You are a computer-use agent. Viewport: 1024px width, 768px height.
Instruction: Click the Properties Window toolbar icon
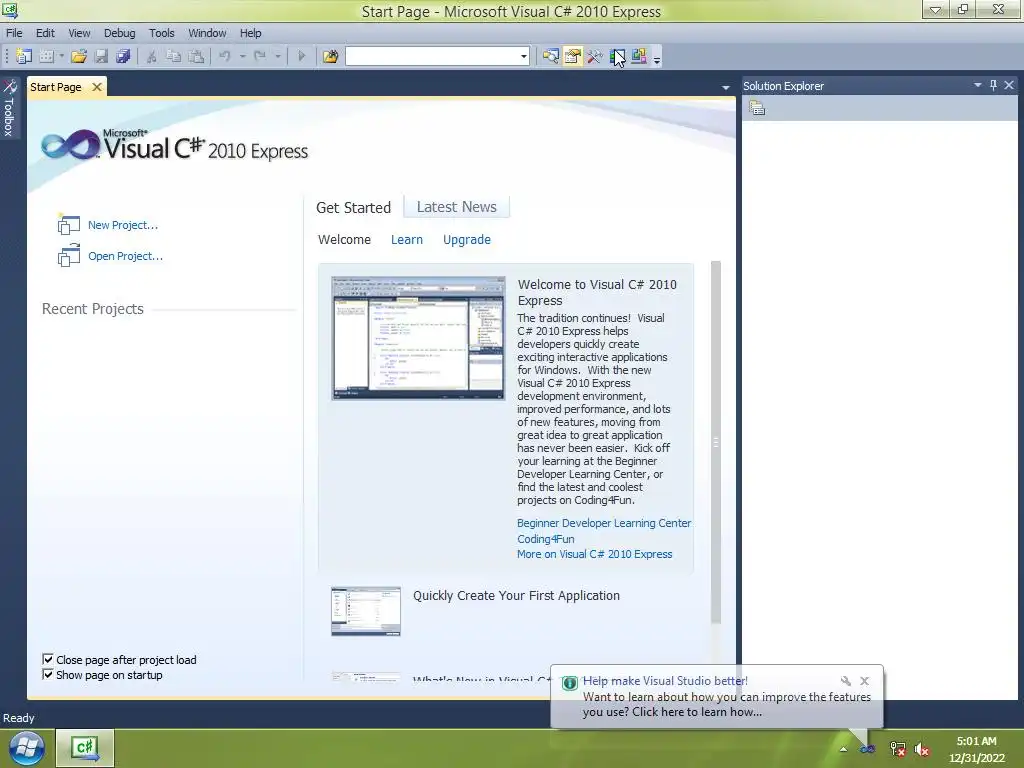click(x=573, y=56)
